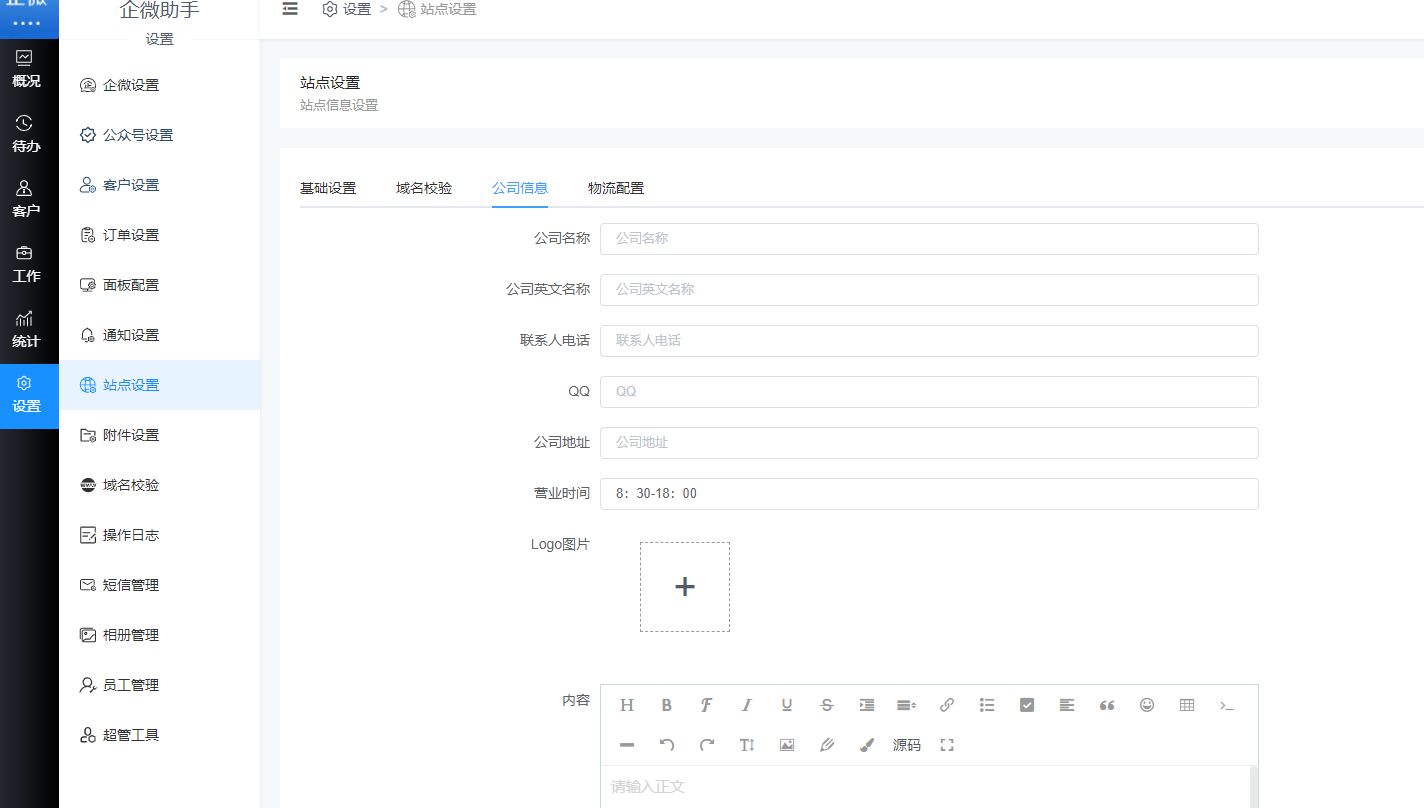Open the line height tool
Viewport: 1424px width, 808px height.
pyautogui.click(x=907, y=705)
